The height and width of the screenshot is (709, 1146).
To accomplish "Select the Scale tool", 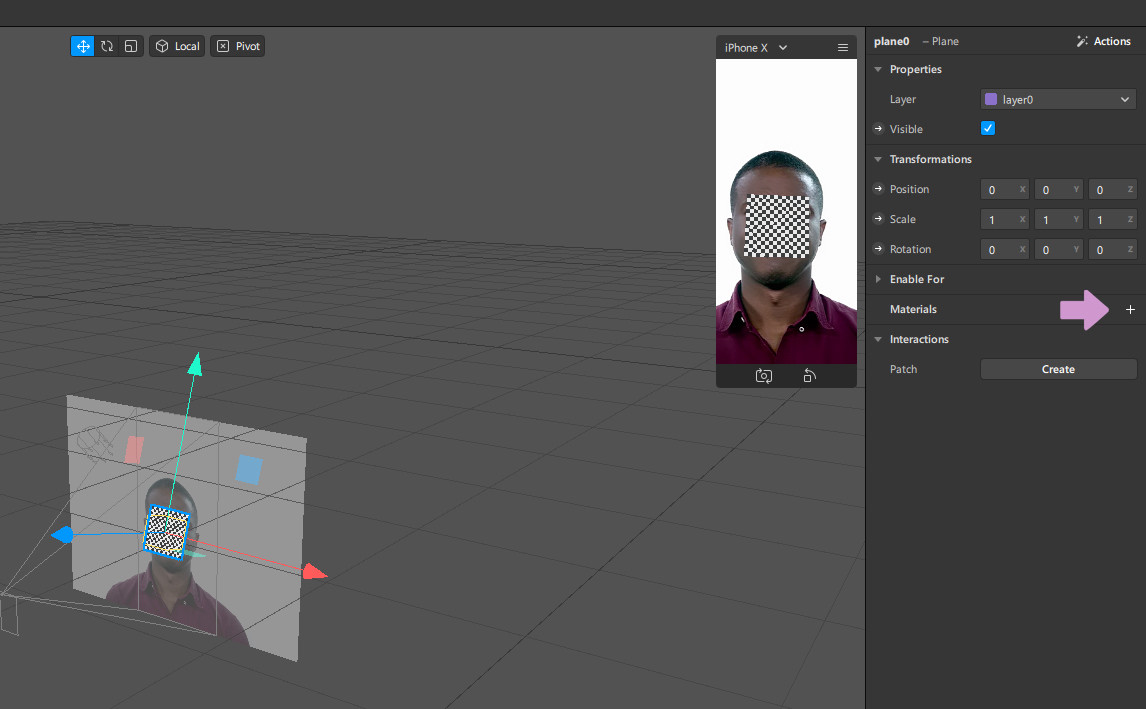I will pyautogui.click(x=131, y=46).
